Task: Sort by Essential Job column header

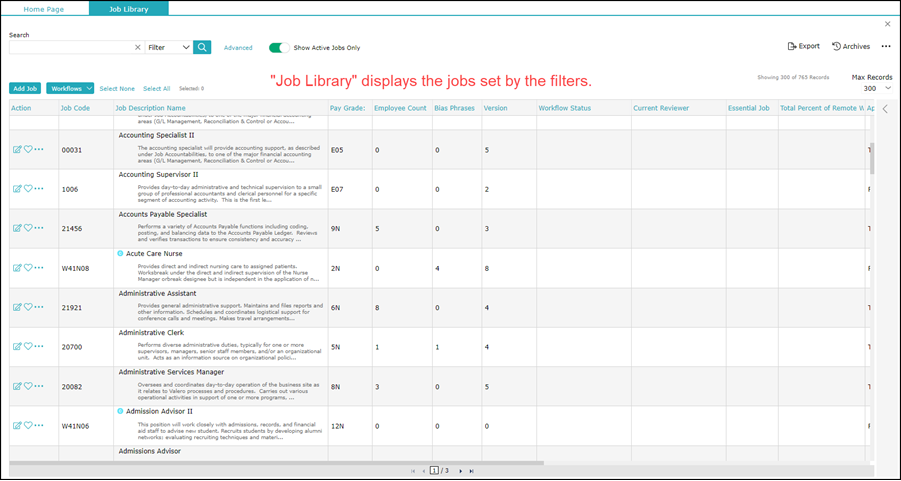Action: [x=749, y=108]
